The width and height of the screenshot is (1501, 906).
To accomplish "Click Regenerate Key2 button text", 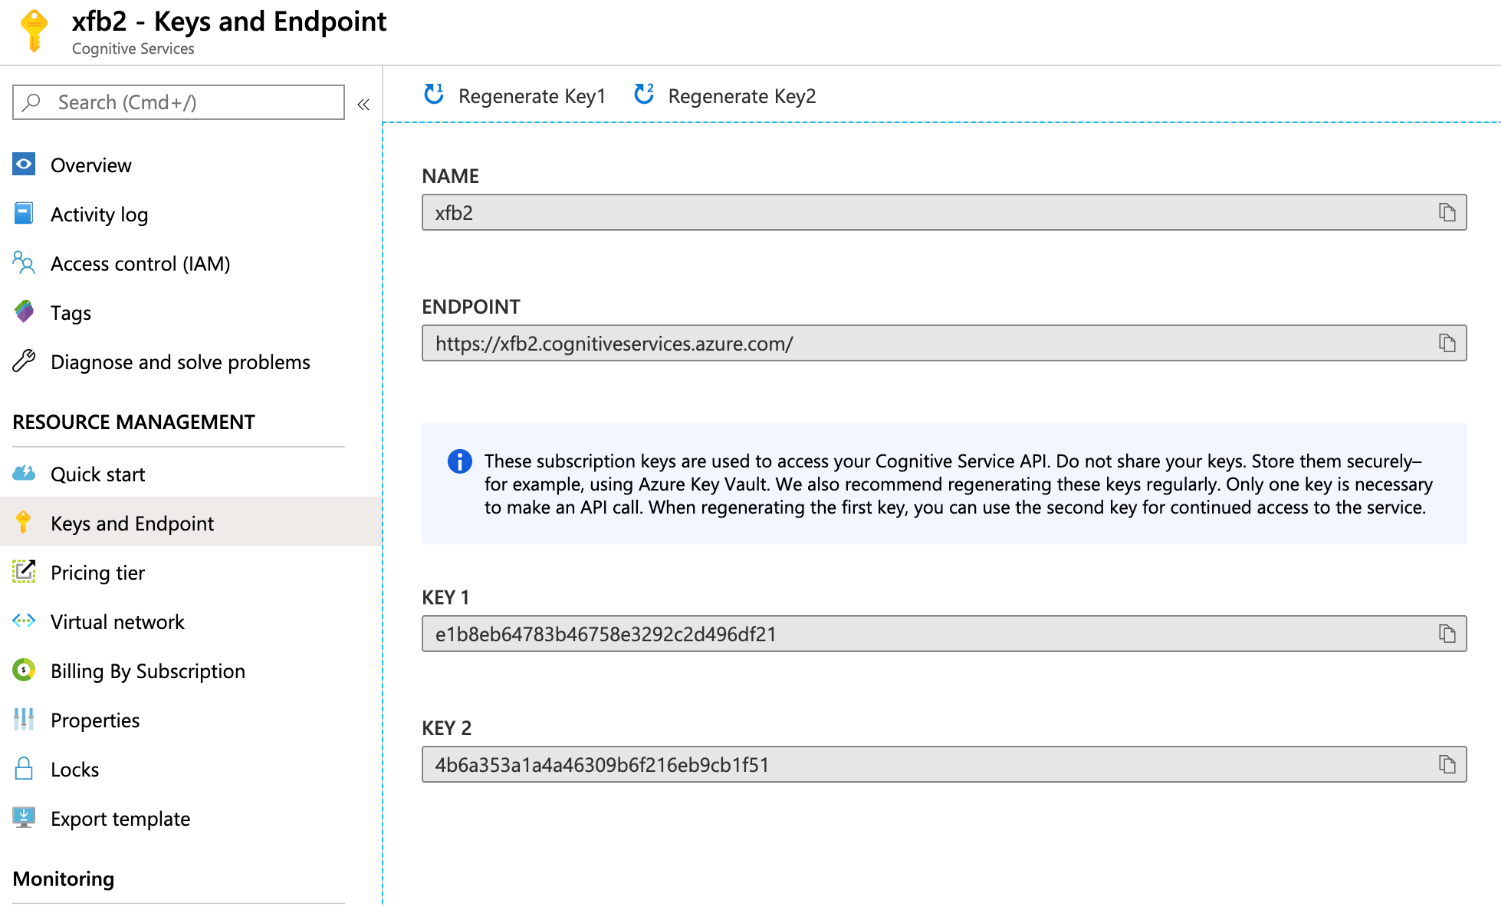I will click(x=742, y=96).
